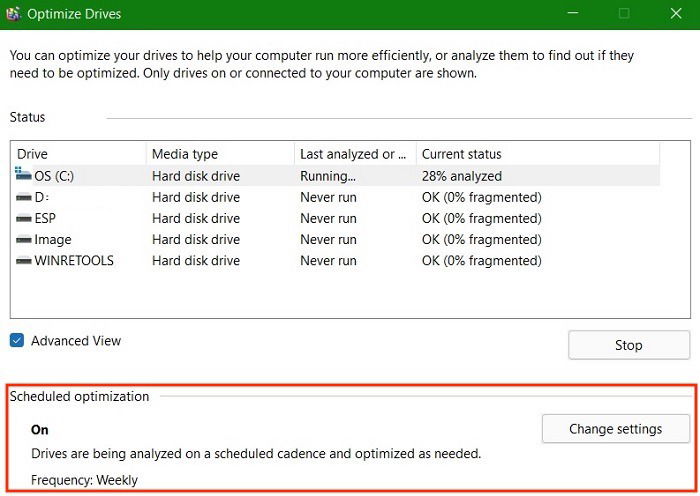Click the Image drive icon
Image resolution: width=700 pixels, height=496 pixels.
[24, 240]
